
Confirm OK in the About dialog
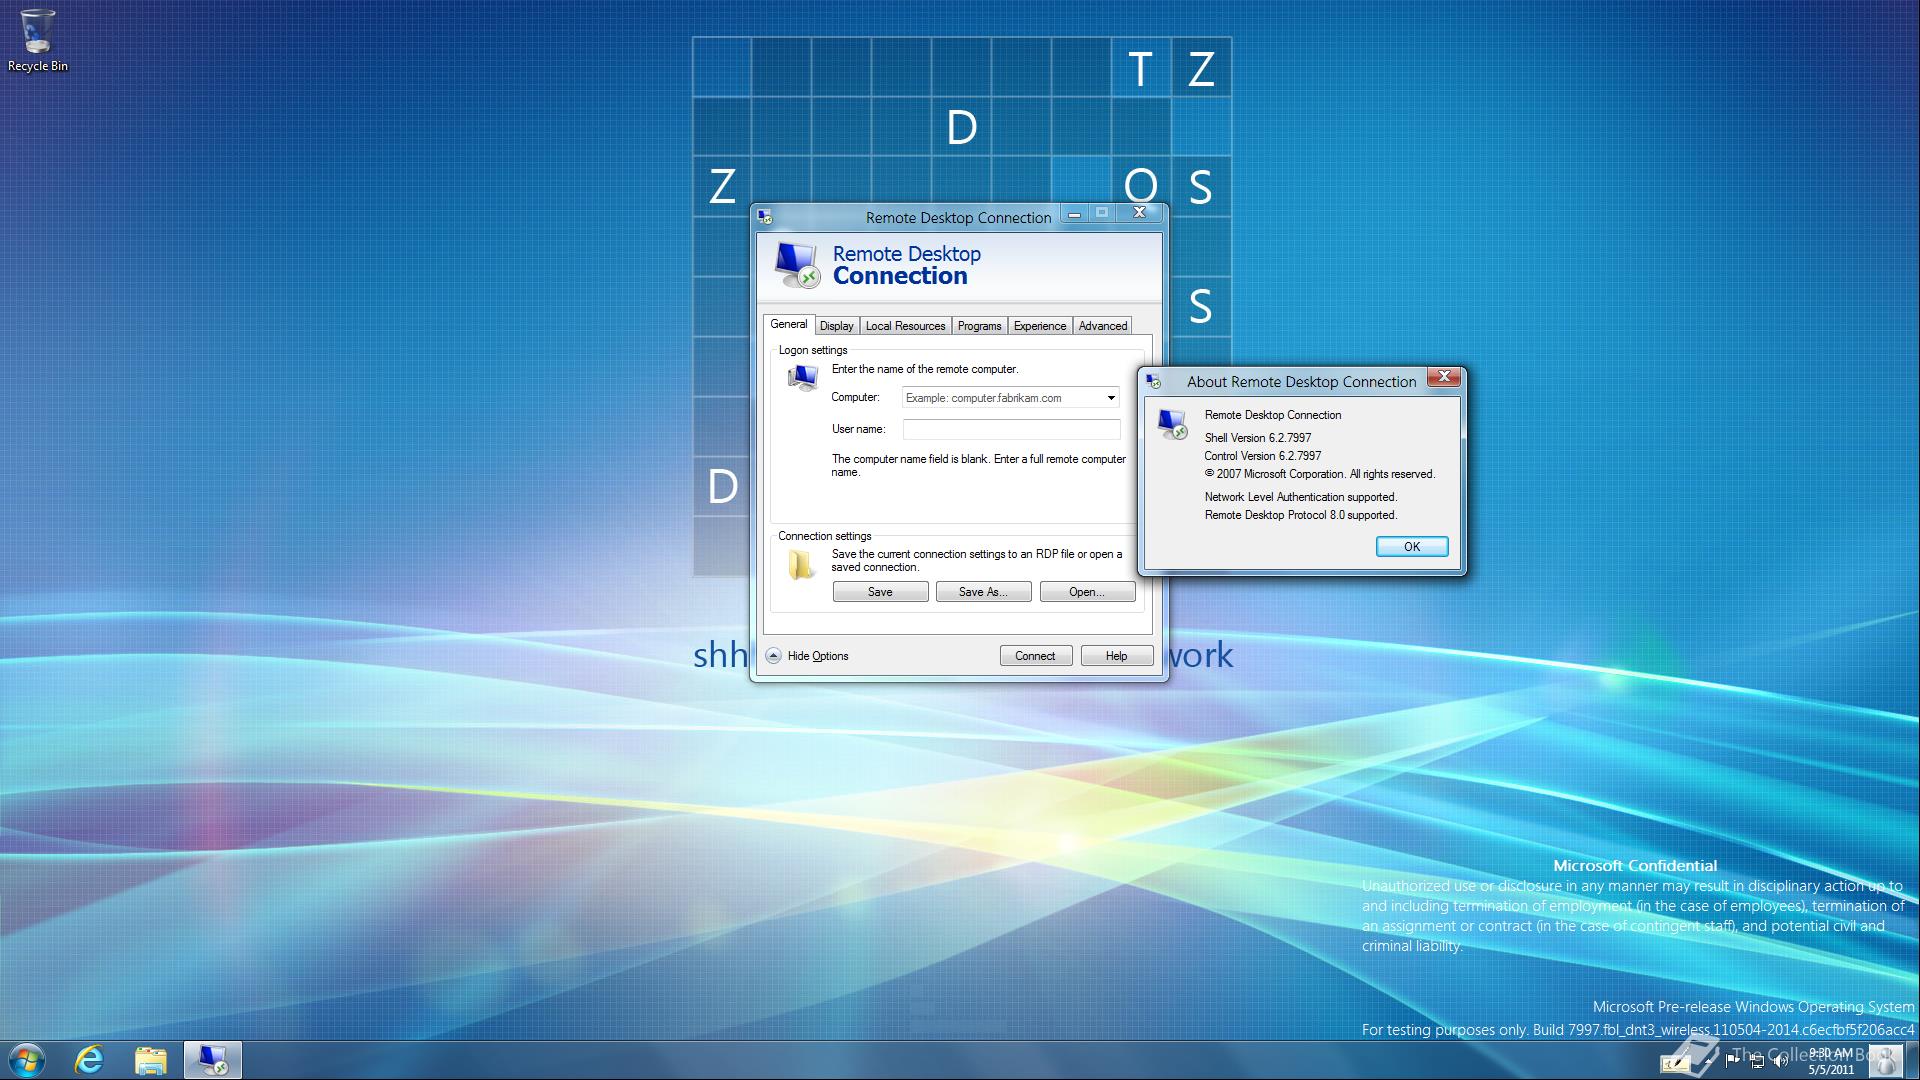click(1412, 547)
